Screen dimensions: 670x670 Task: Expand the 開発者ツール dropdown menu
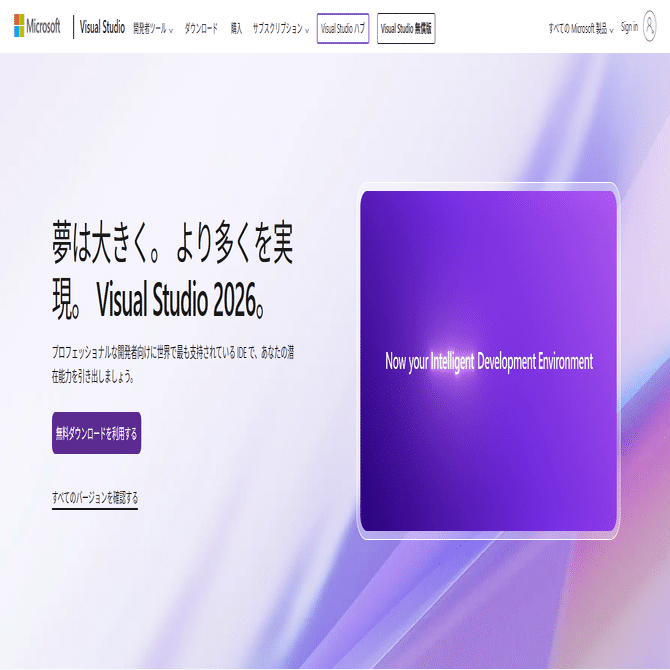tap(153, 29)
